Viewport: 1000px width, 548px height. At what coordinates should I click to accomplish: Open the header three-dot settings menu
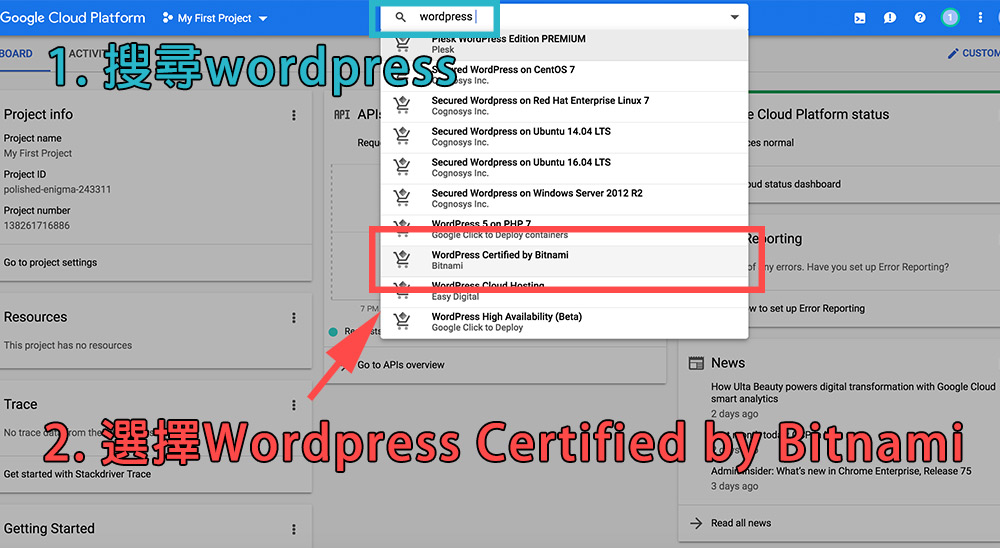[980, 18]
